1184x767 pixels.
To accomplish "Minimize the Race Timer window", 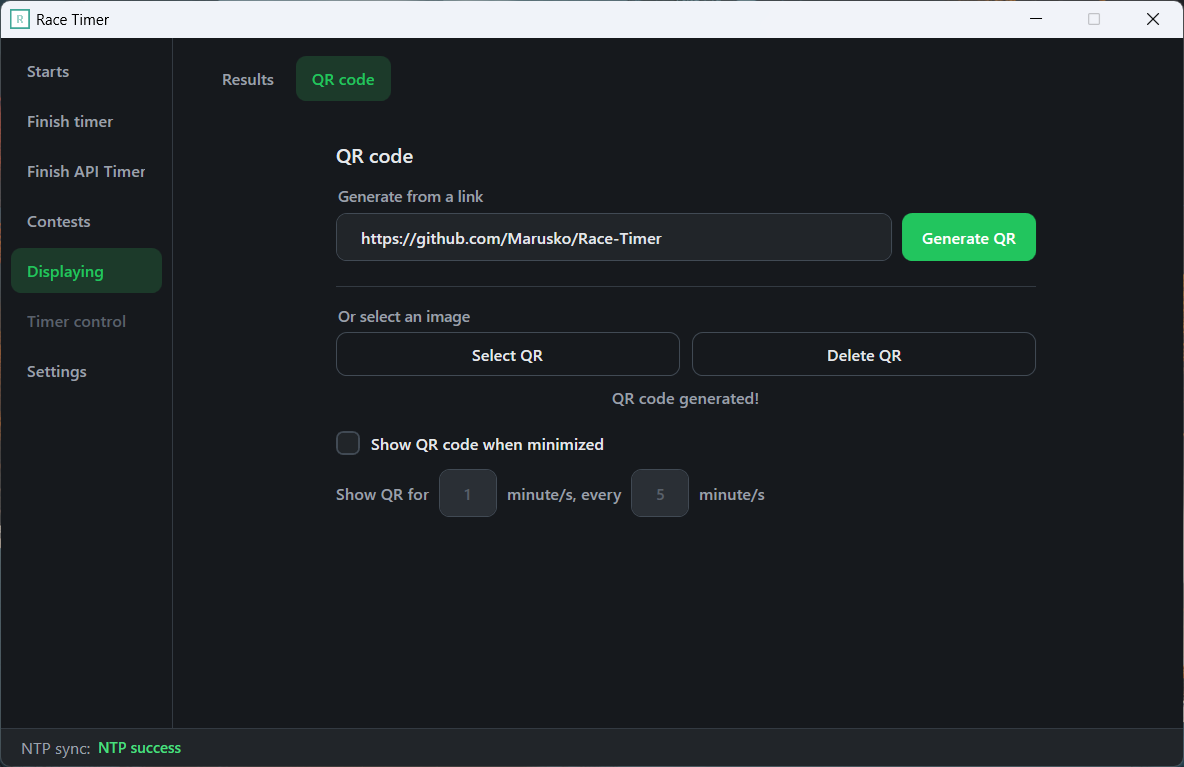I will [1036, 19].
